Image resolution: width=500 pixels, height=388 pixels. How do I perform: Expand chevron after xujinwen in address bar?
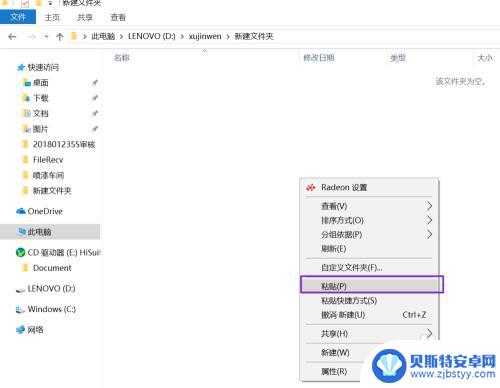(x=228, y=37)
